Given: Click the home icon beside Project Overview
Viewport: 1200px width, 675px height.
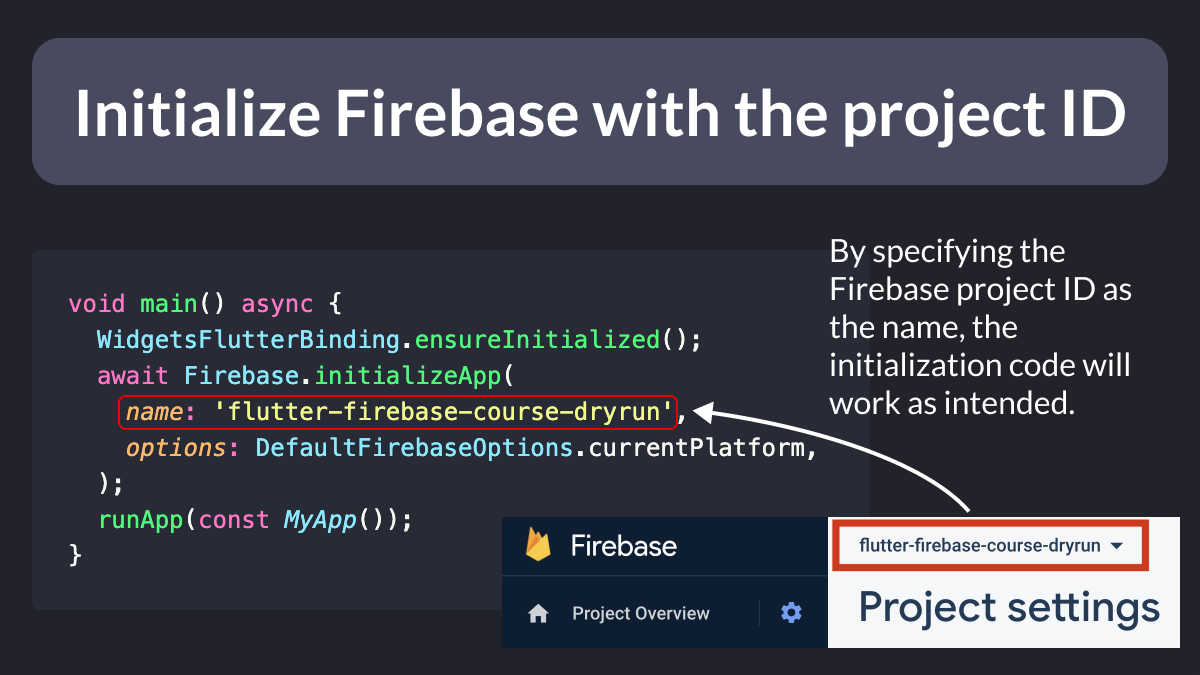Looking at the screenshot, I should 538,613.
